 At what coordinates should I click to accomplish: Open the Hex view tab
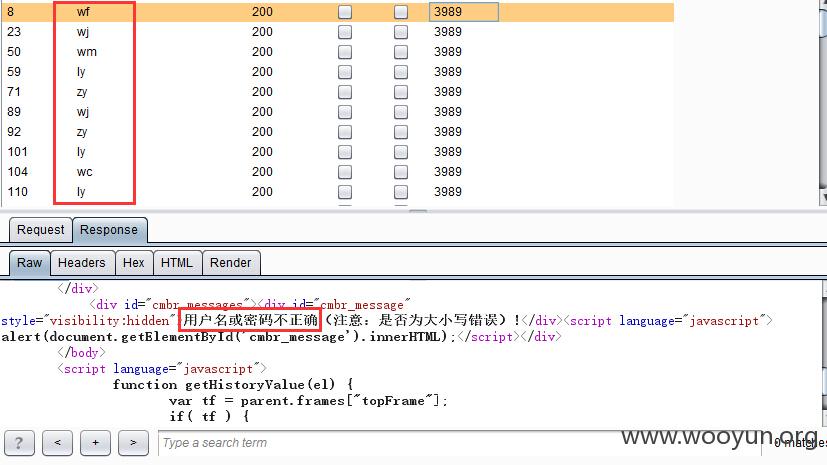pyautogui.click(x=133, y=263)
